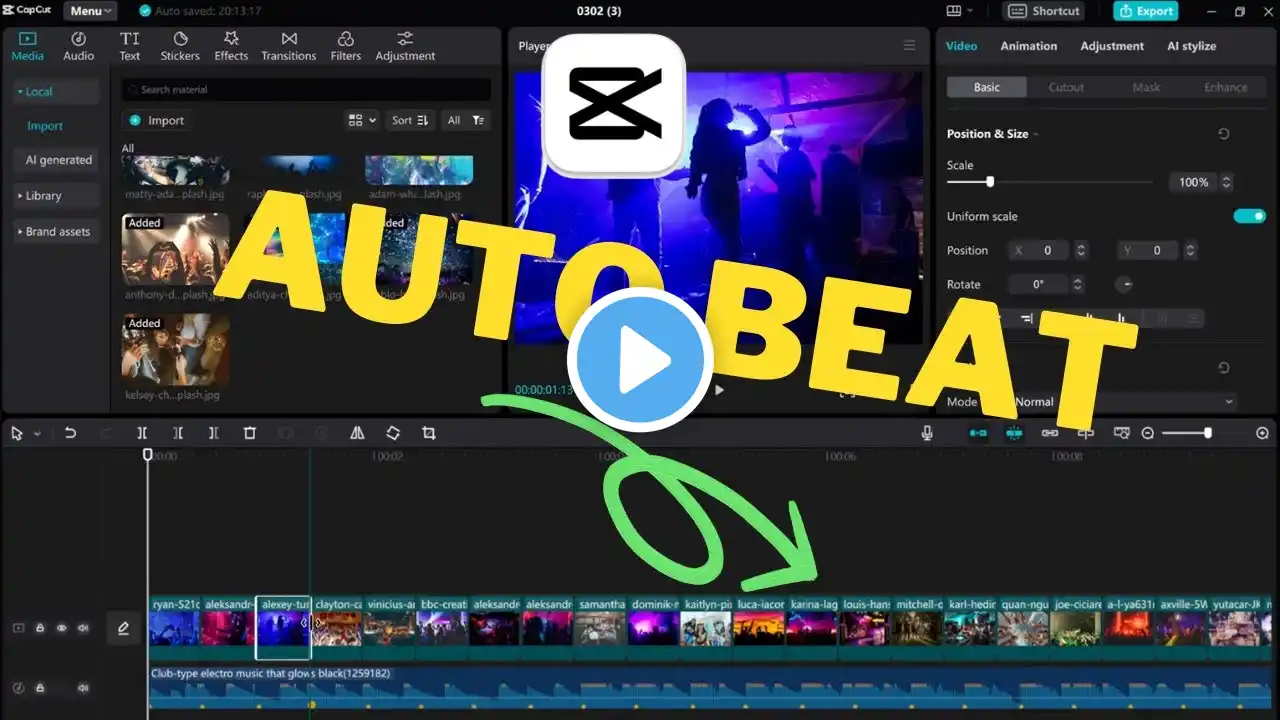Image resolution: width=1280 pixels, height=720 pixels.
Task: Click the Search material field
Action: click(x=306, y=89)
